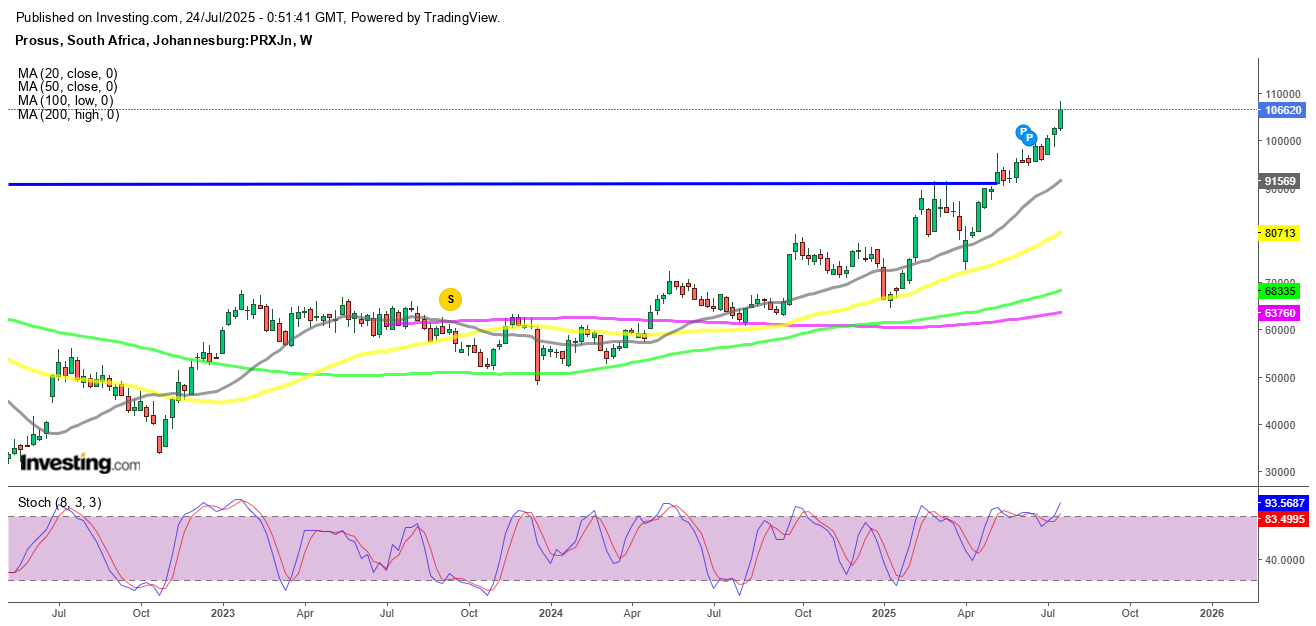Click the yellow S split marker

[451, 298]
